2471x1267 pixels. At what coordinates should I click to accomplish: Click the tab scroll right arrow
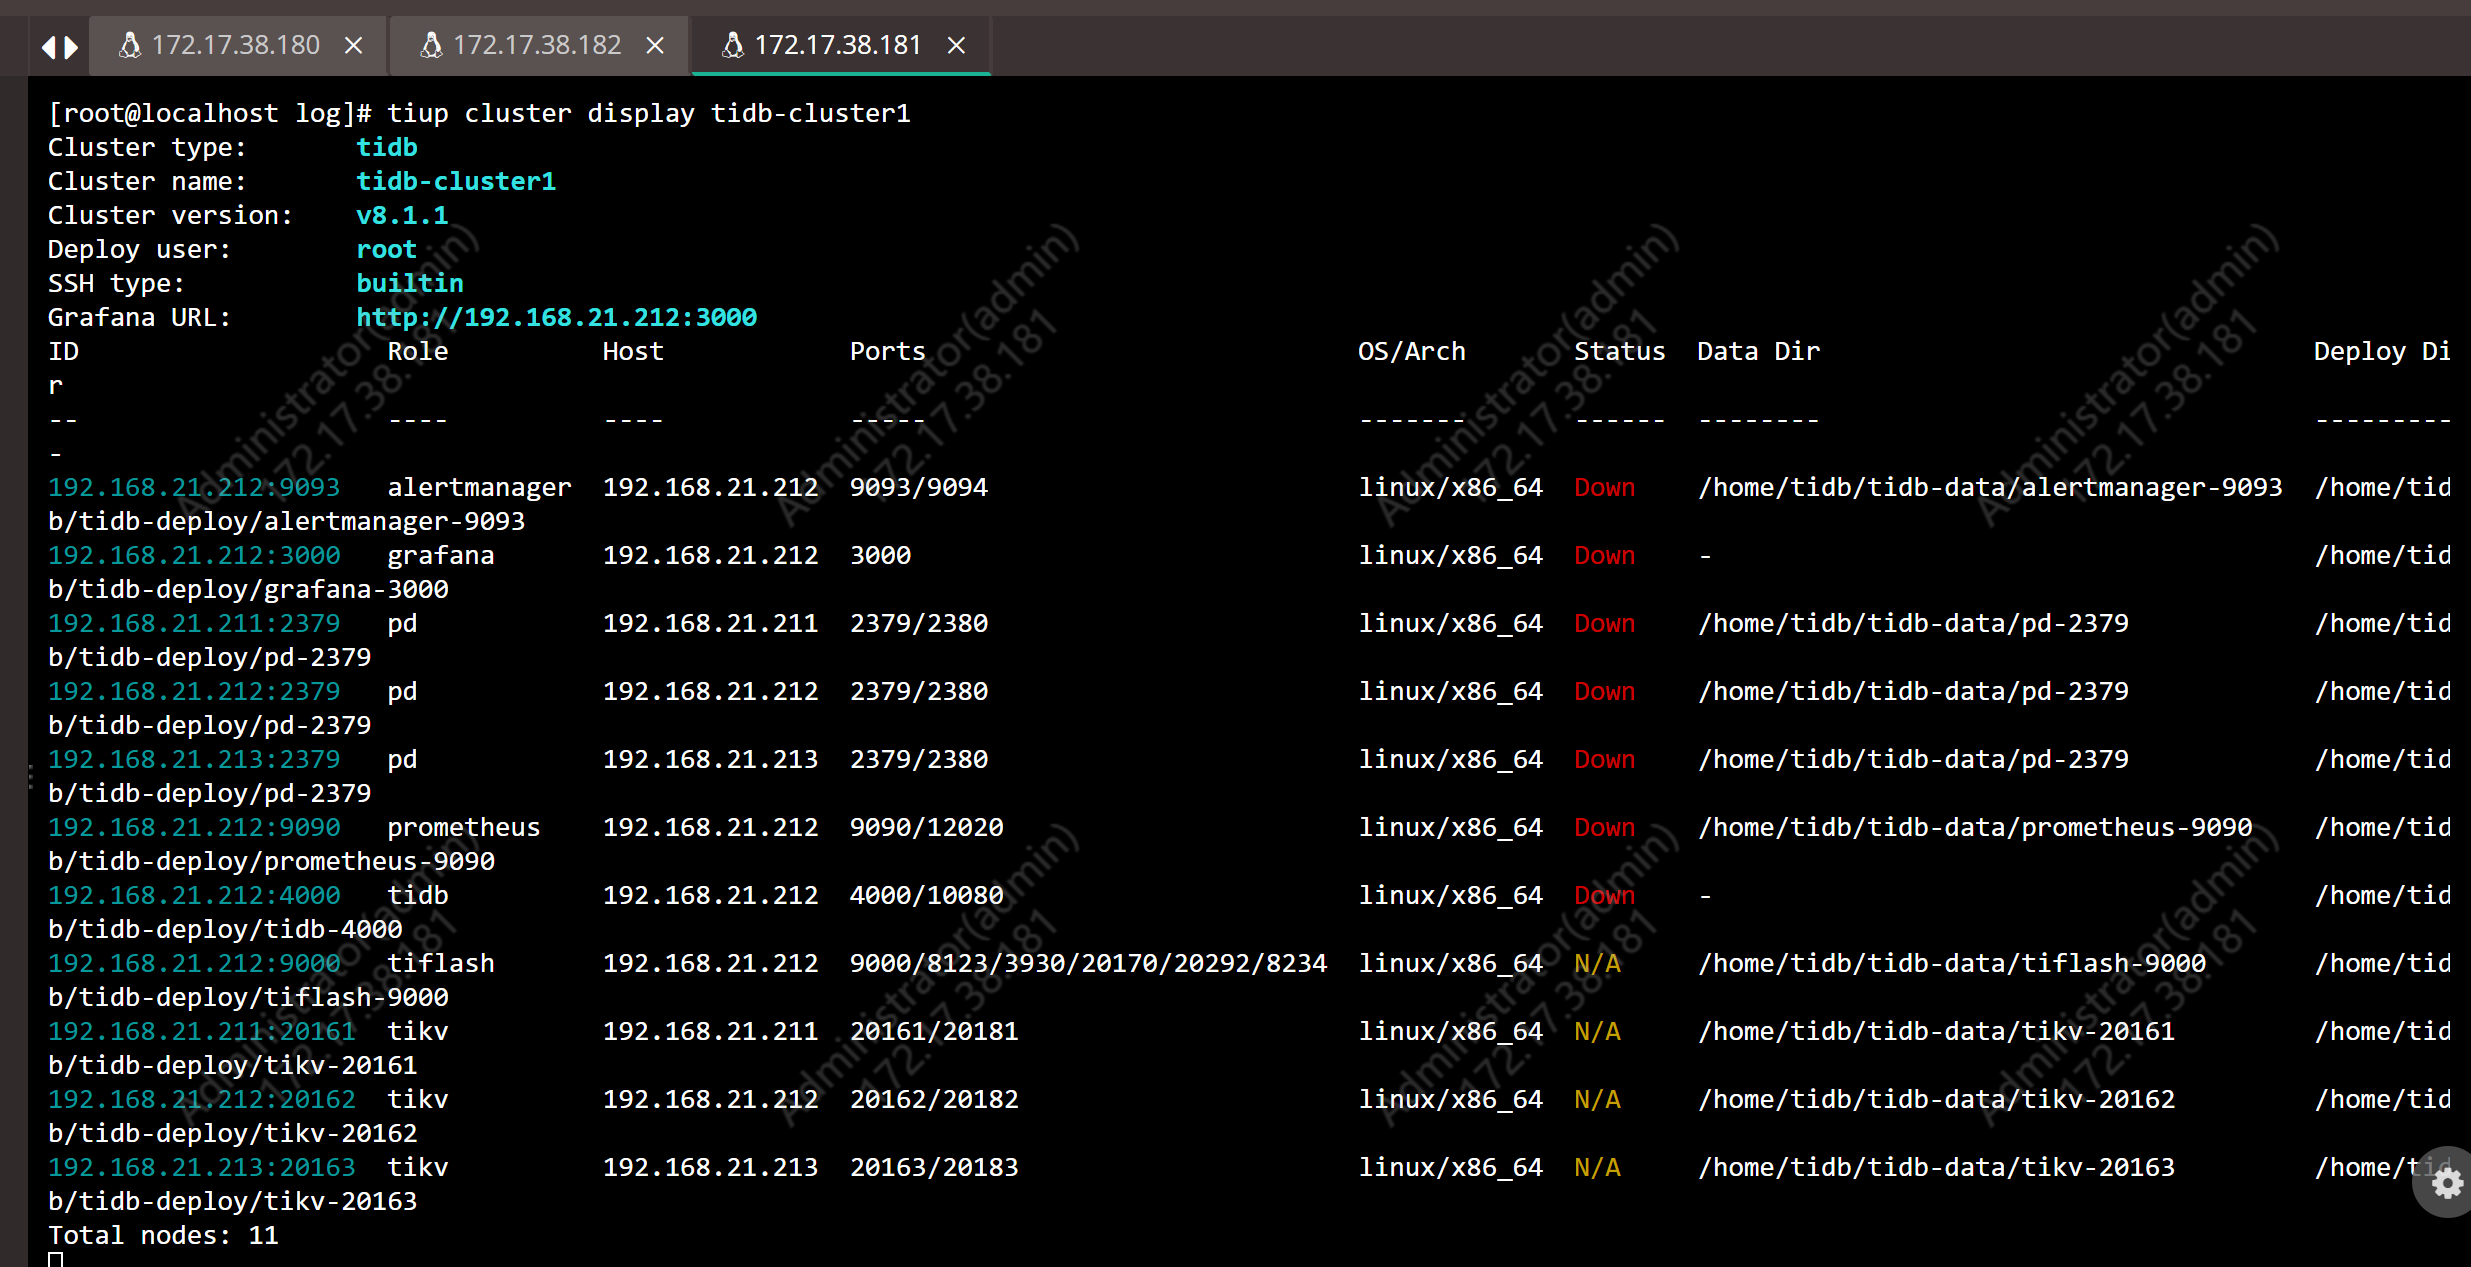(71, 46)
